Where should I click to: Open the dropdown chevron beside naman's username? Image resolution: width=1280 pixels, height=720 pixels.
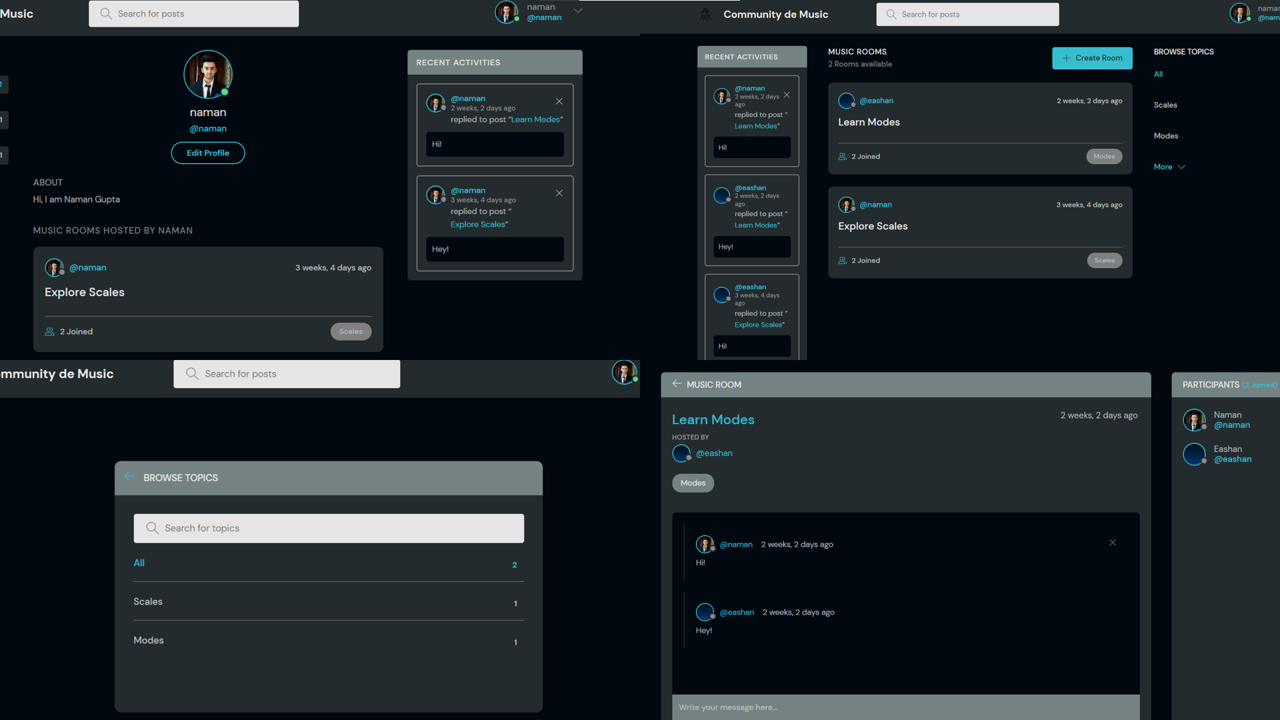pyautogui.click(x=578, y=11)
